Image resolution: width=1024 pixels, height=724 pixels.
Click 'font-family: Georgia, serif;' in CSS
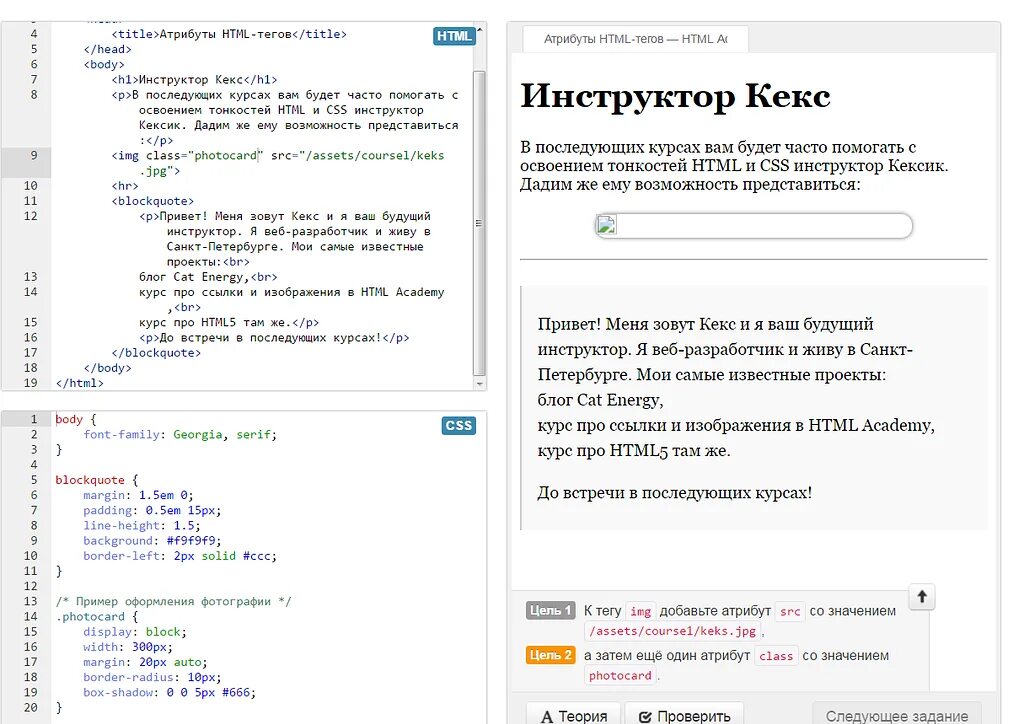(x=180, y=435)
